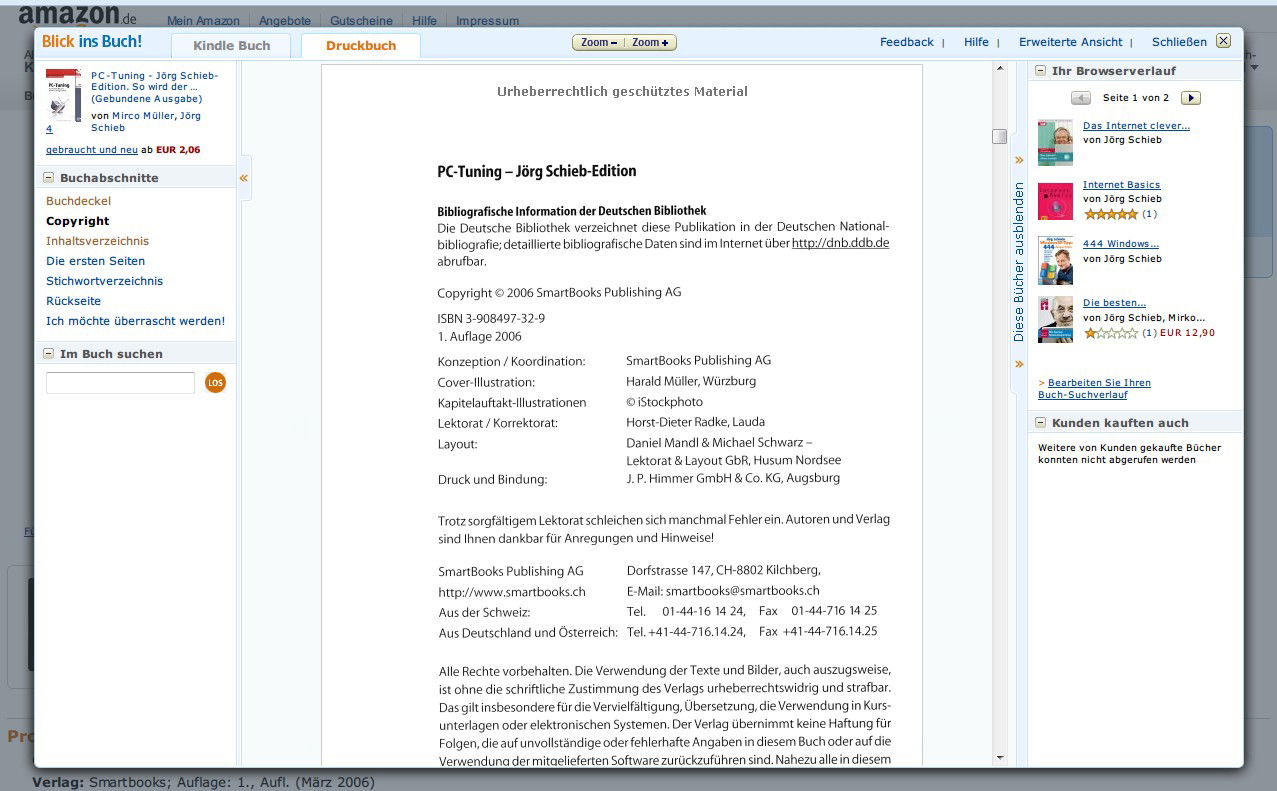Open the Internet Basics book cover thumbnail
Image resolution: width=1277 pixels, height=791 pixels.
tap(1055, 201)
